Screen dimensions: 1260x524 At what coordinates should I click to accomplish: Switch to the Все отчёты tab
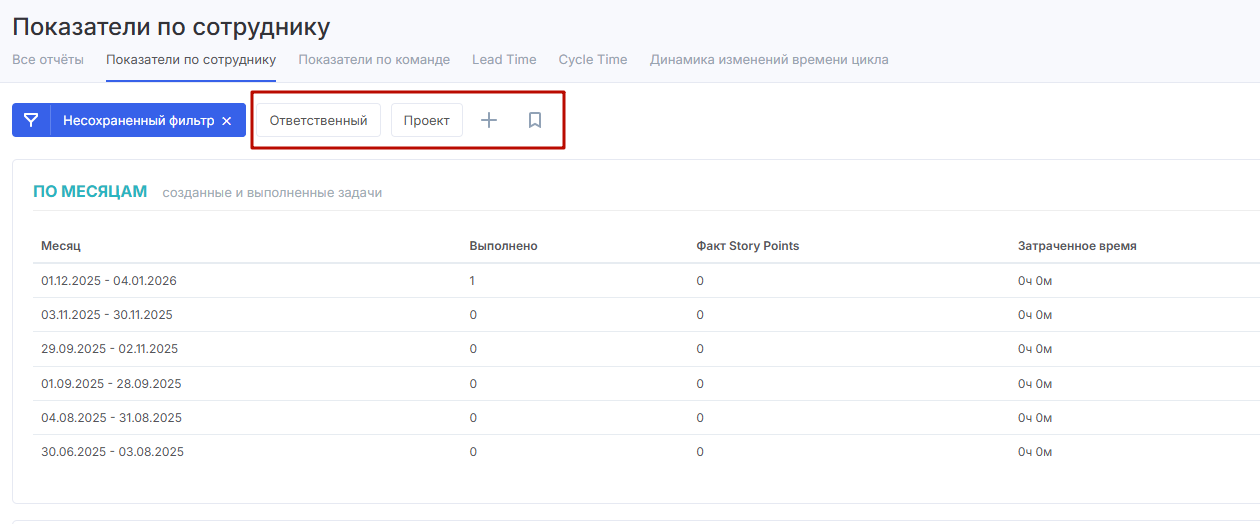tap(48, 59)
